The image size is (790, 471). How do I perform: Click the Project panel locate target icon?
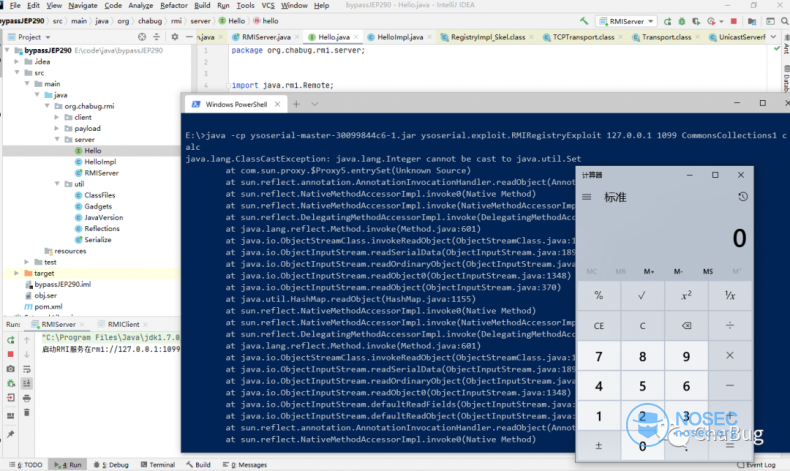pyautogui.click(x=142, y=37)
